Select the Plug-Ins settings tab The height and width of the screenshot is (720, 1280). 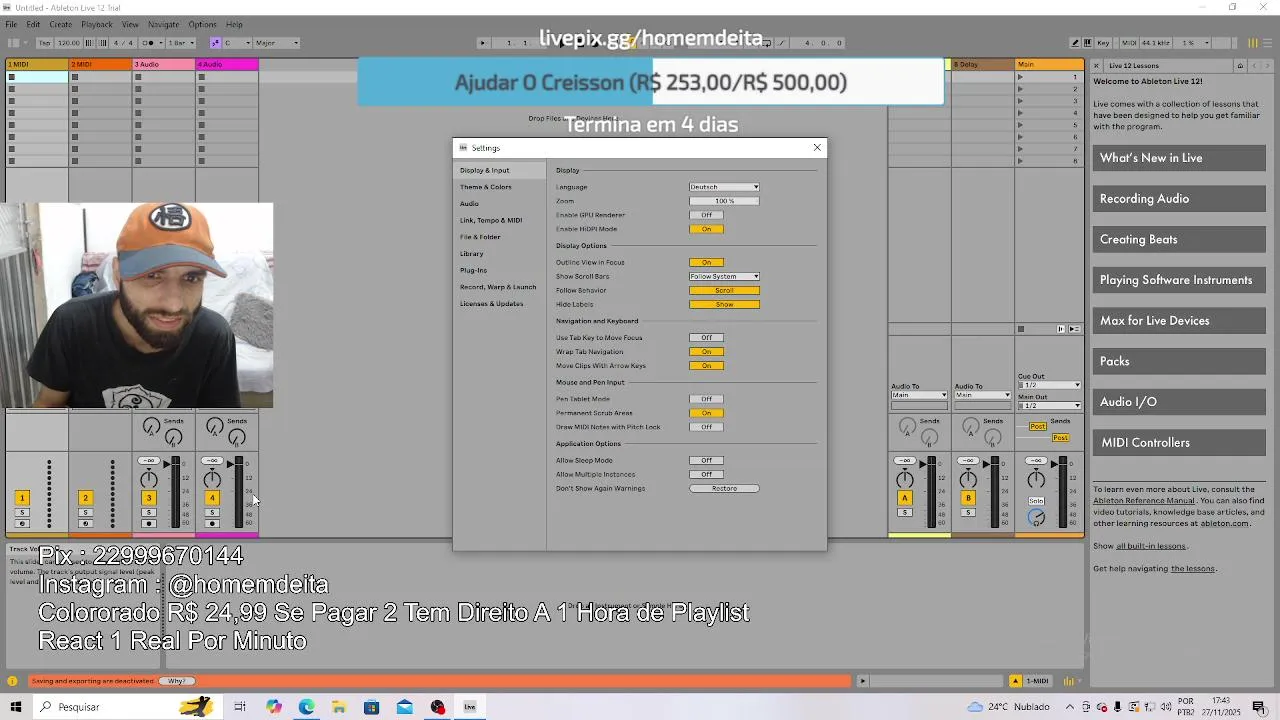(473, 270)
